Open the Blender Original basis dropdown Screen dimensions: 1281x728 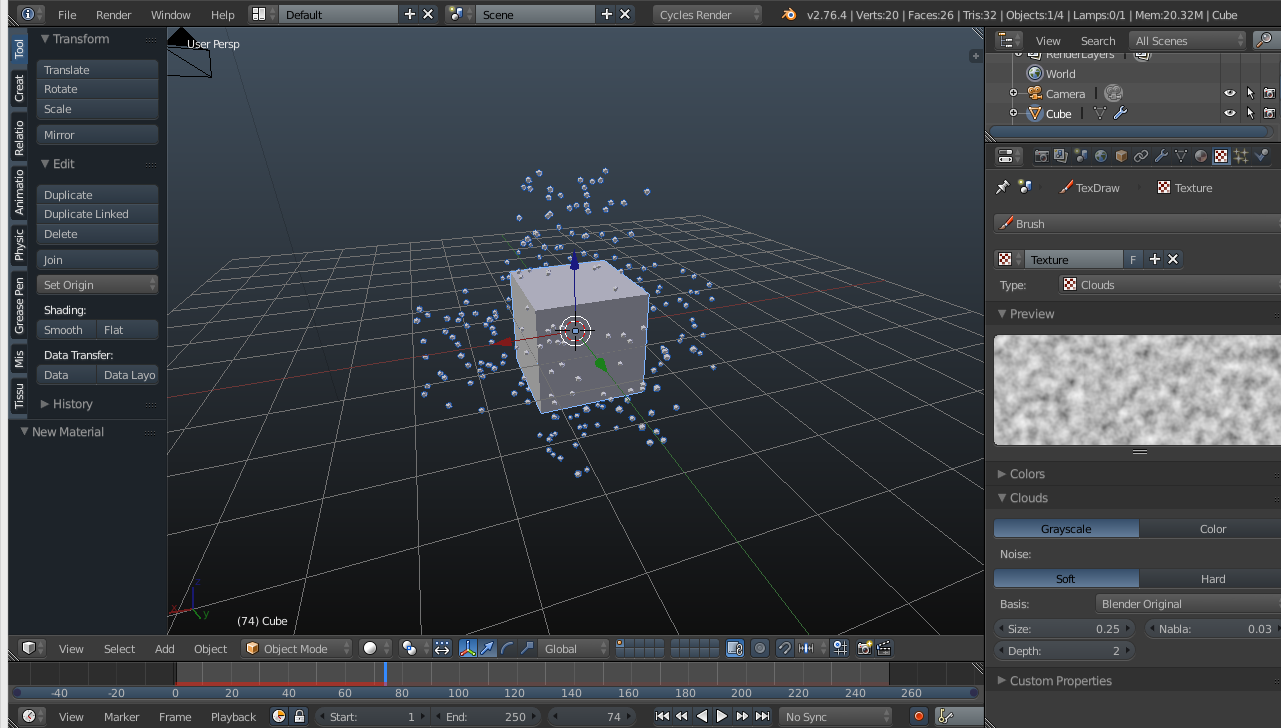tap(1188, 603)
